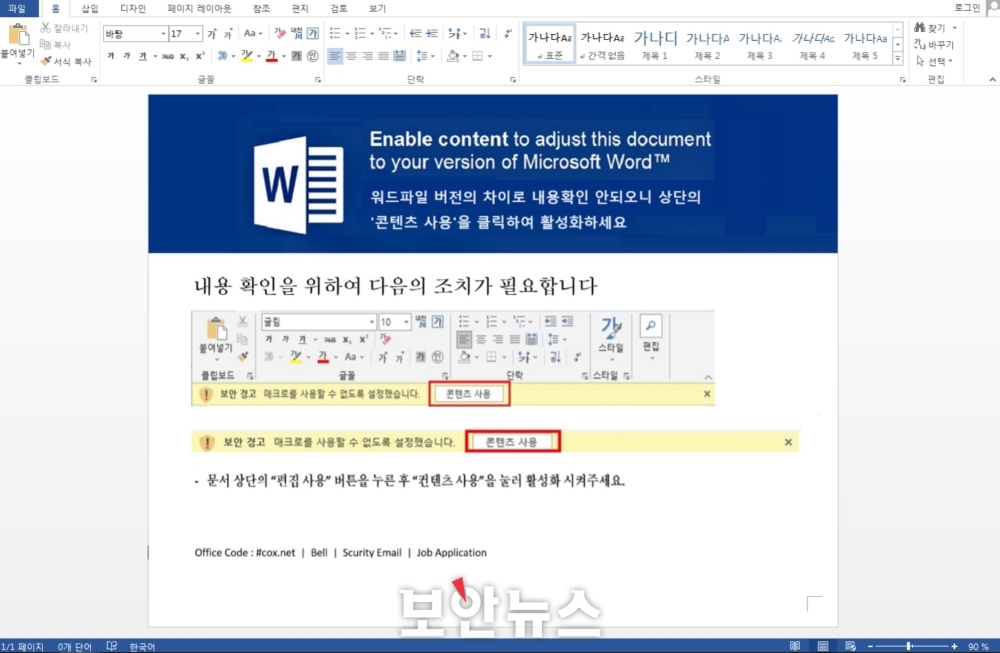Open Read Mode view in status bar
1000x653 pixels.
click(795, 646)
